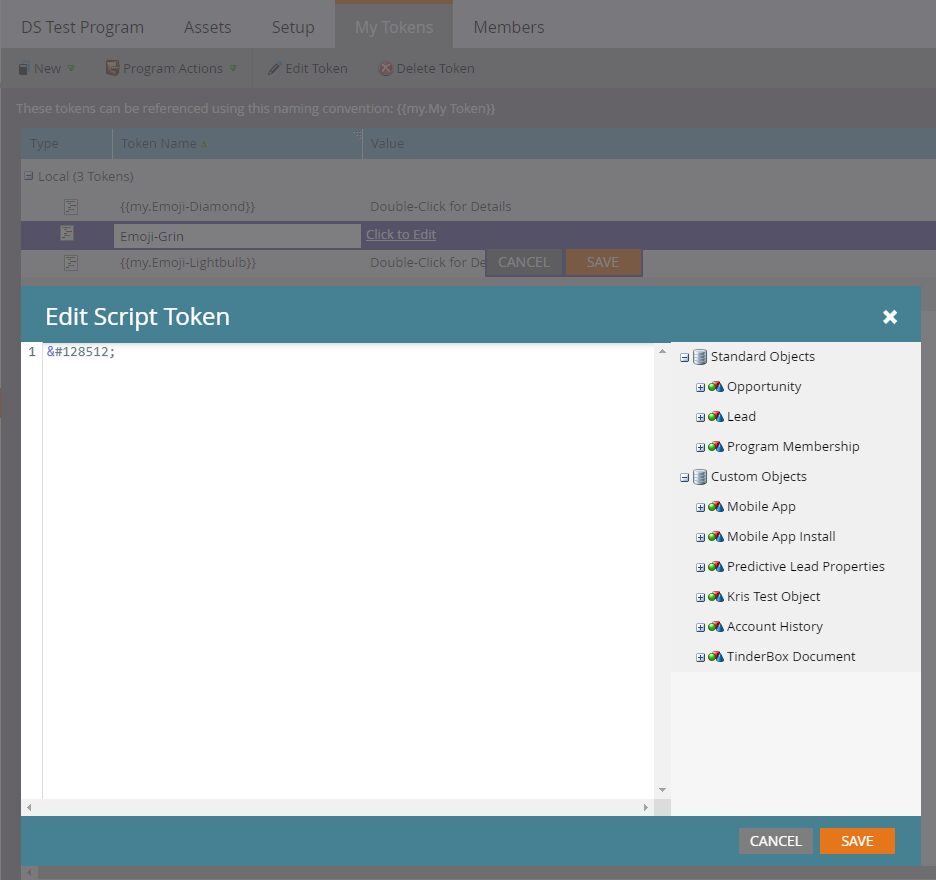Click the Lead object icon
The image size is (936, 880).
[x=715, y=417]
